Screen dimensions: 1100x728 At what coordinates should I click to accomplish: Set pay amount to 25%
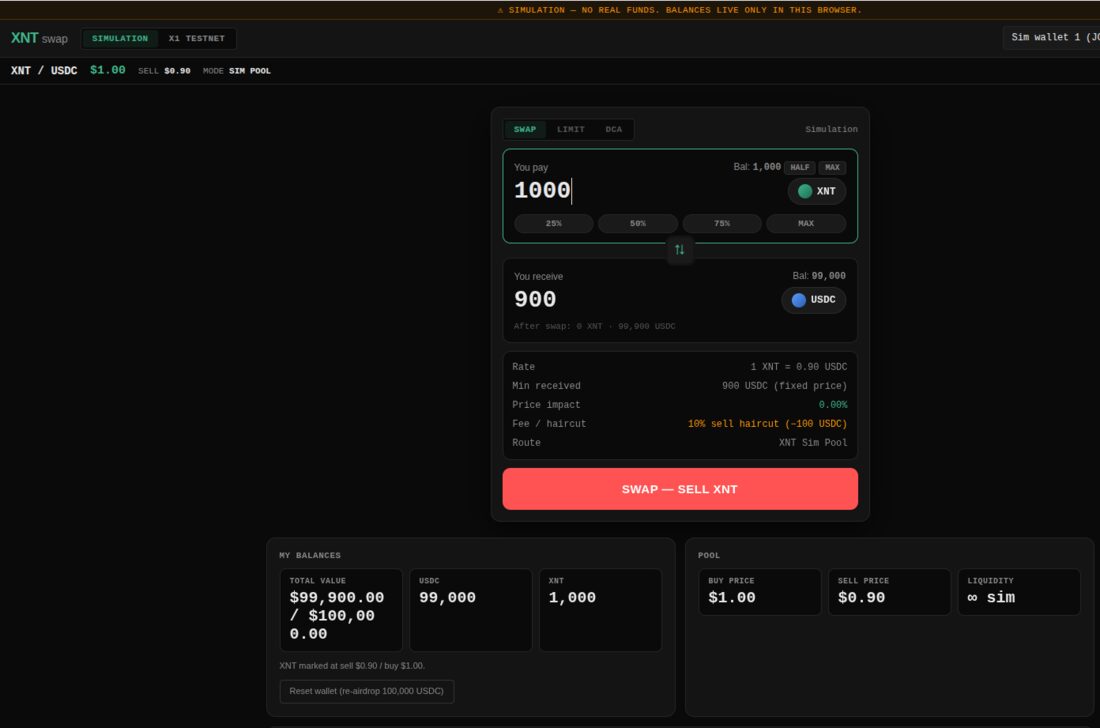point(554,223)
